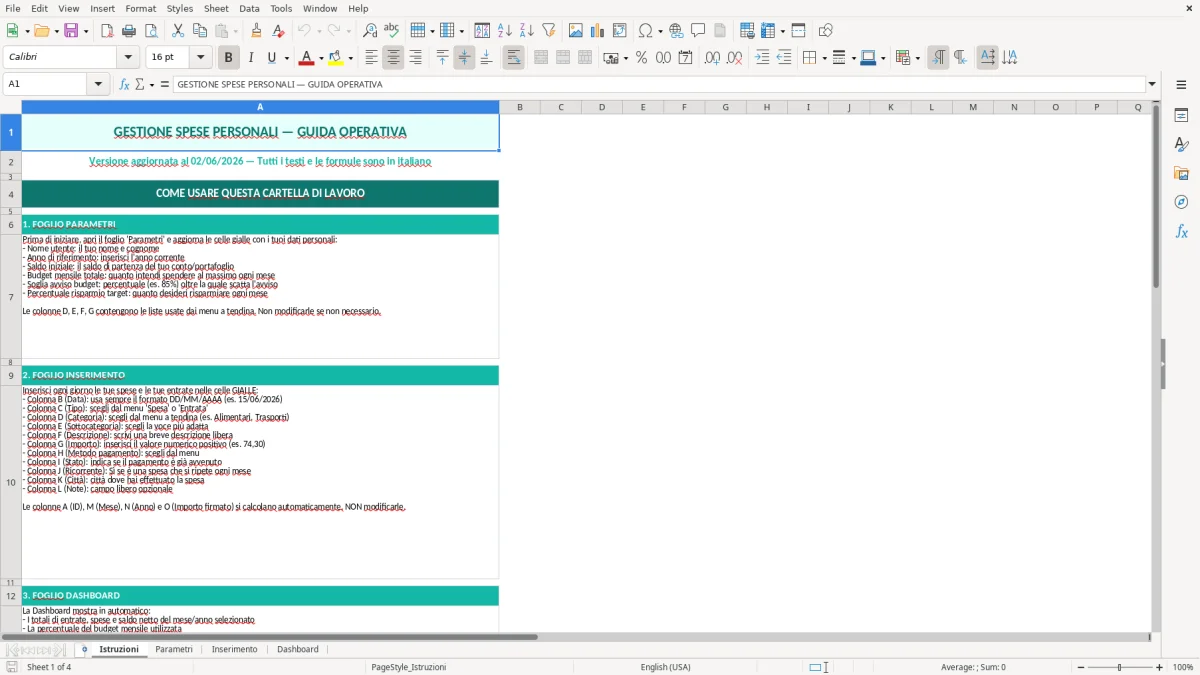Switch to the Parametri sheet tab
This screenshot has height=675, width=1200.
click(x=174, y=649)
